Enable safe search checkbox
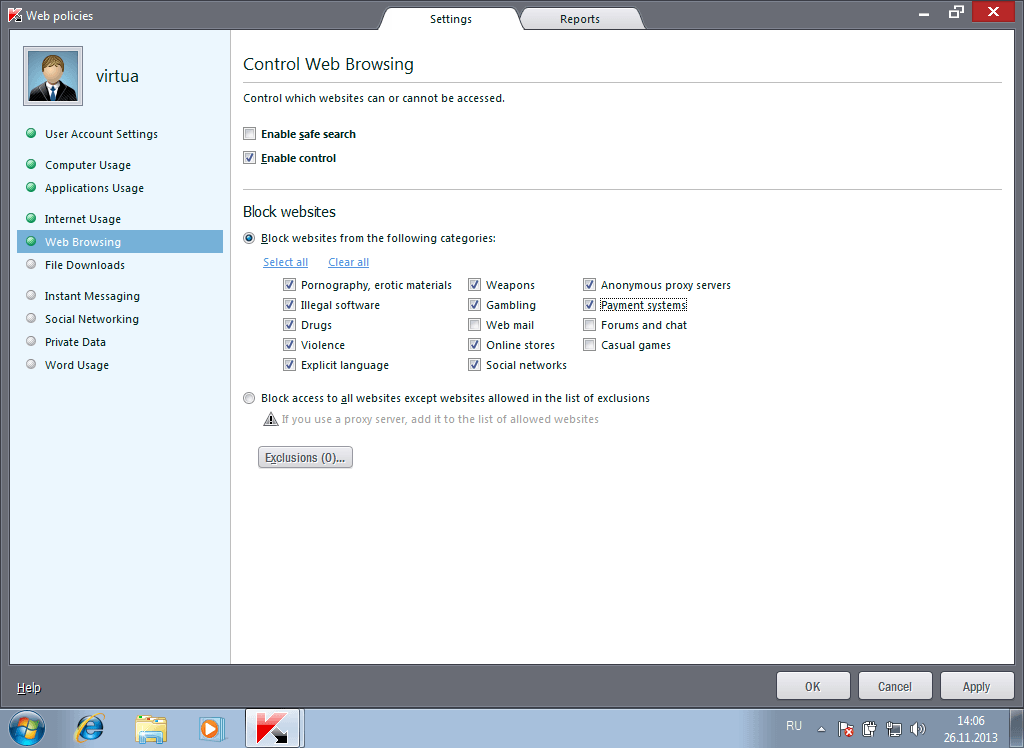Viewport: 1024px width, 748px height. pyautogui.click(x=249, y=133)
